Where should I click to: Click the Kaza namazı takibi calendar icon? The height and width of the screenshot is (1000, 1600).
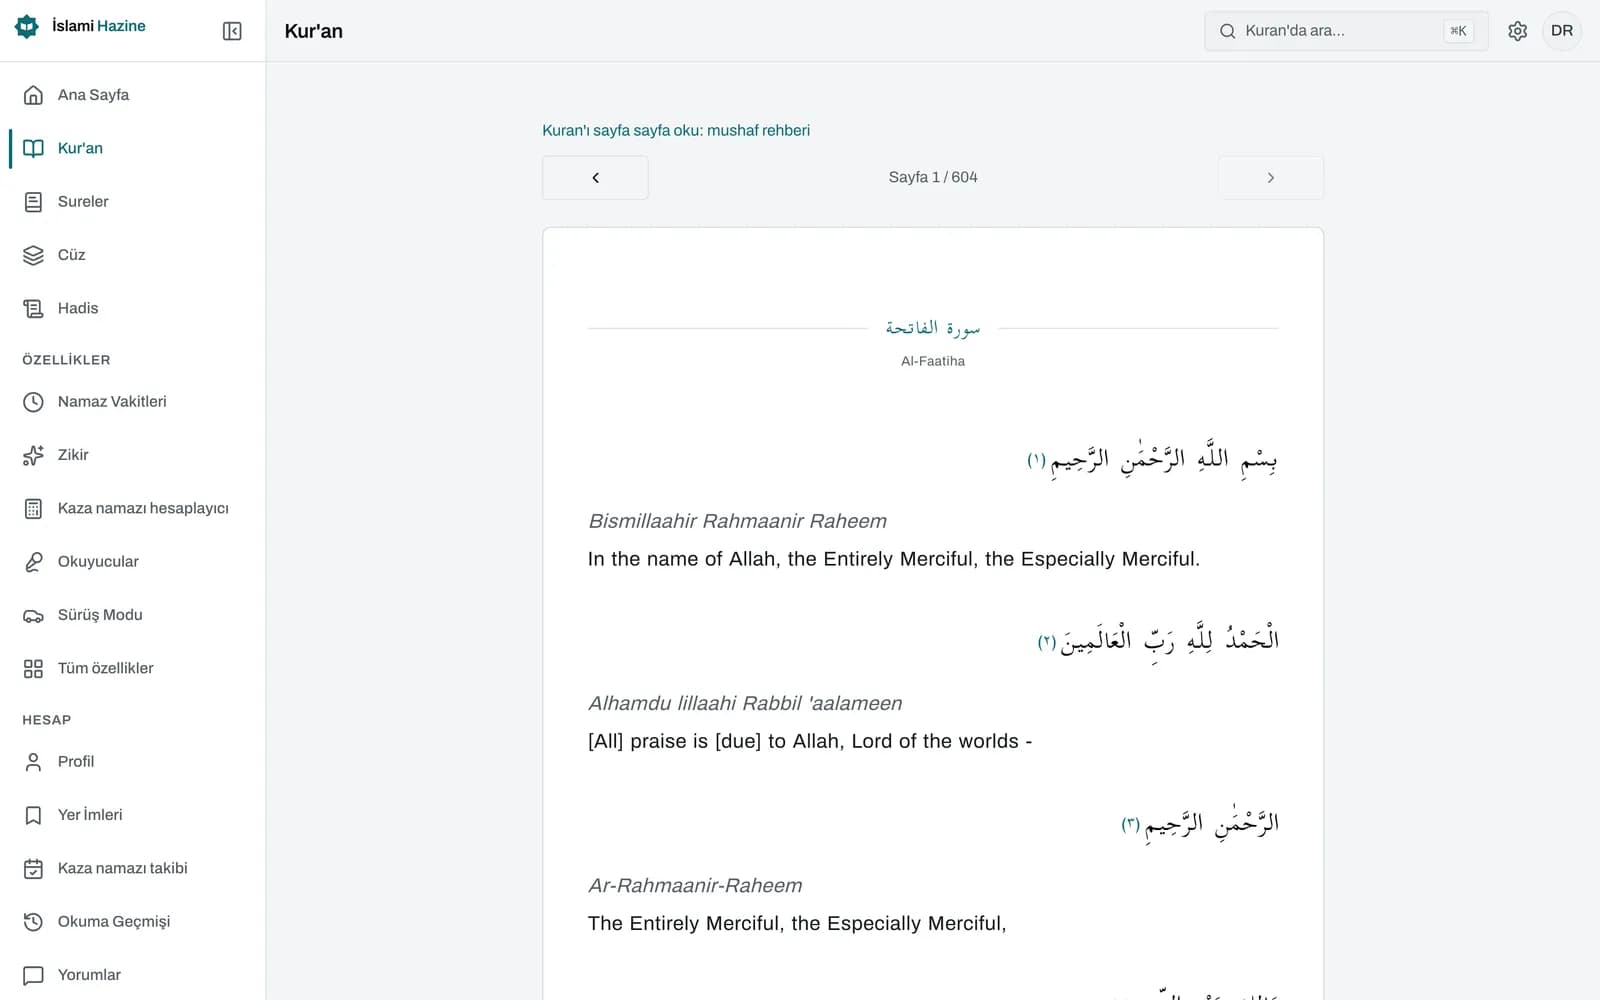(x=33, y=868)
